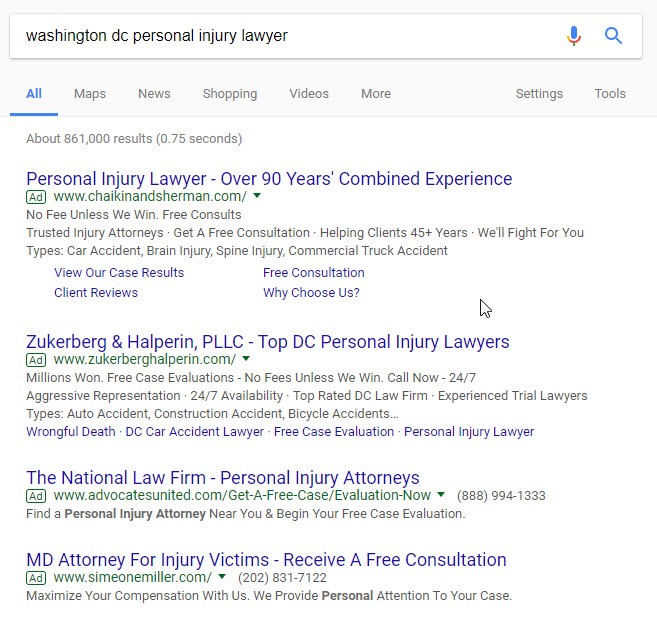Expand dropdown arrow after advocatesunited.com URL
The height and width of the screenshot is (618, 657).
441,494
